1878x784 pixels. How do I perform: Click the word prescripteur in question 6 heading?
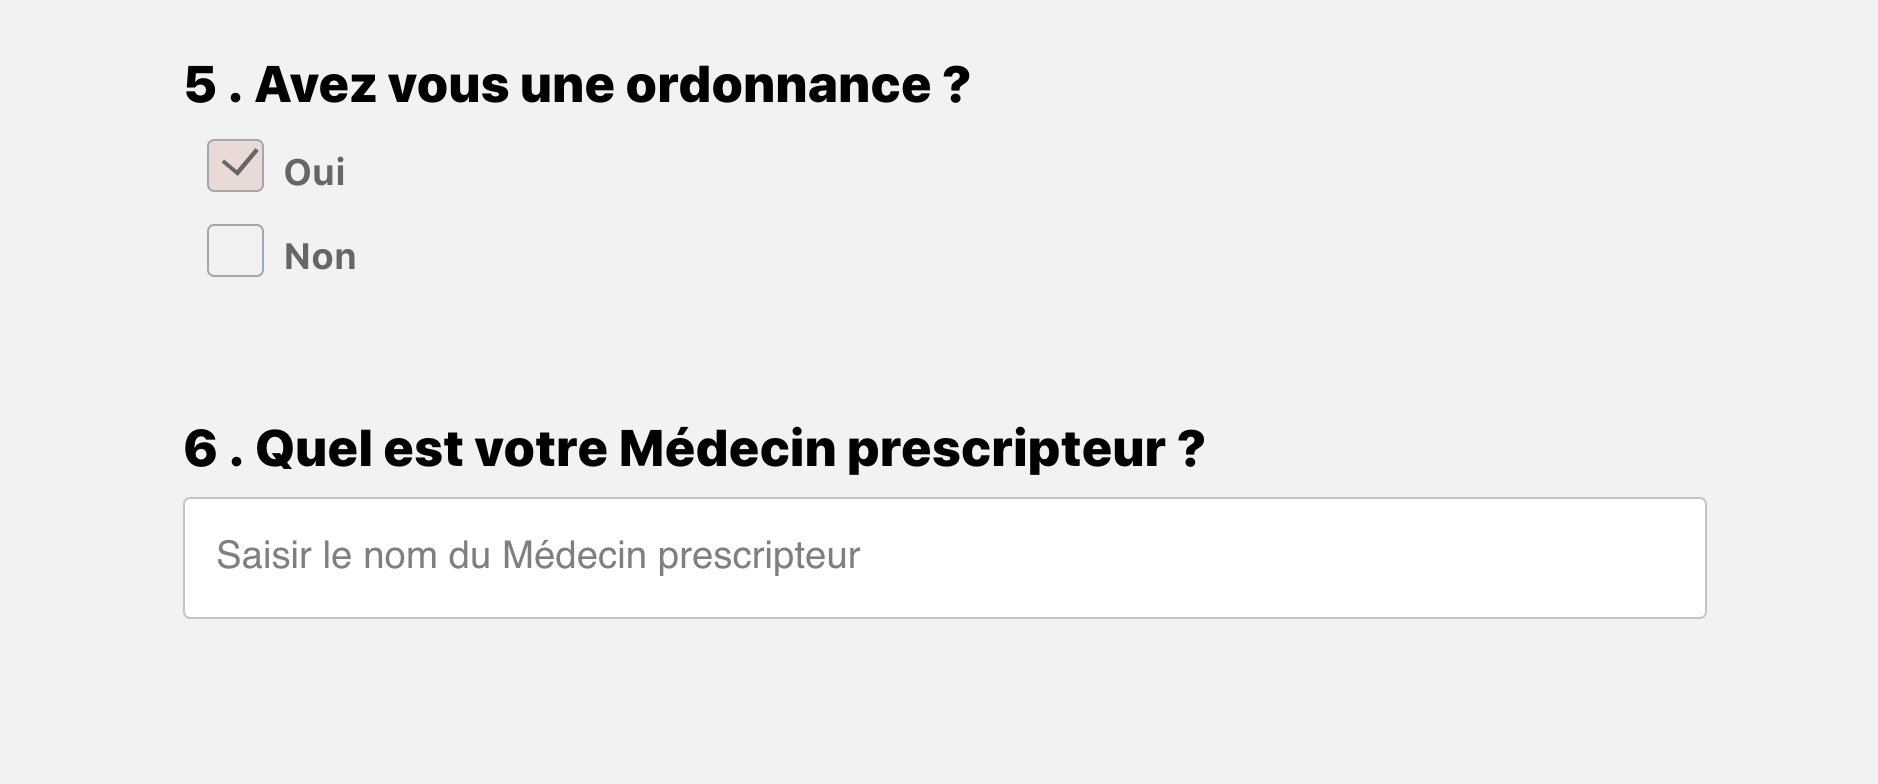tap(1005, 448)
